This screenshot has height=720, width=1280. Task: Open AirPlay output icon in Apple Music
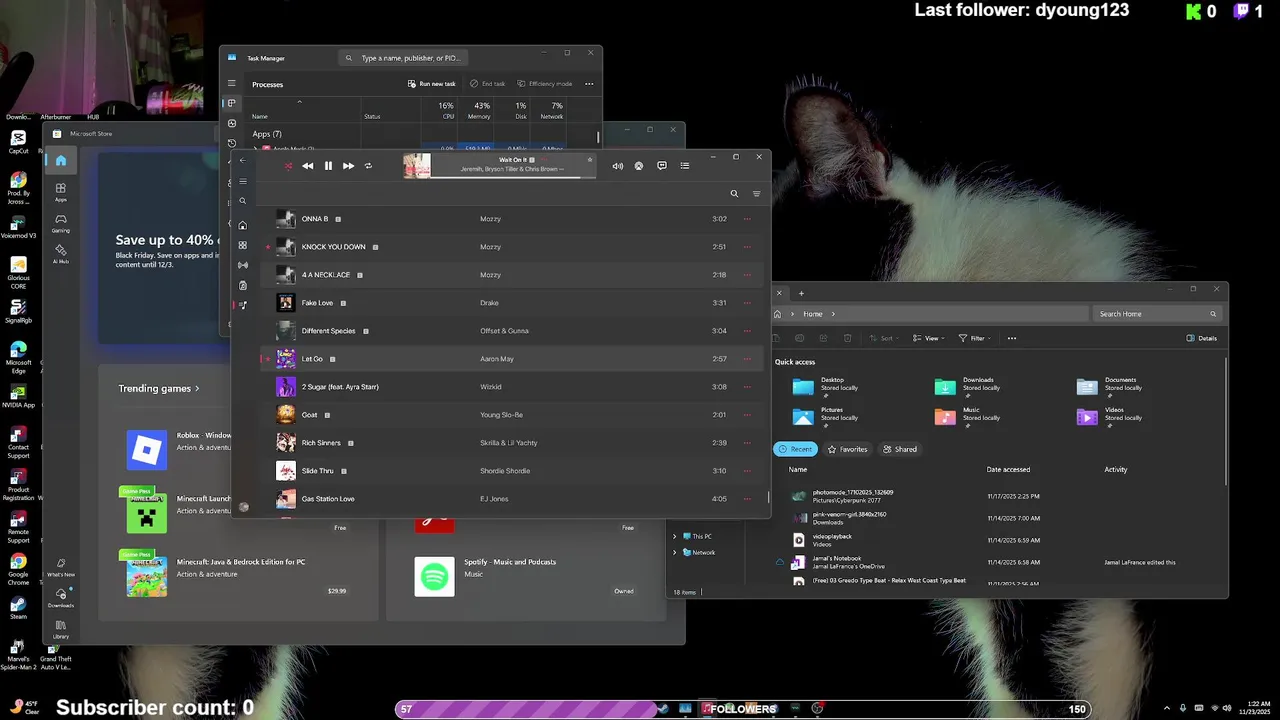[639, 166]
